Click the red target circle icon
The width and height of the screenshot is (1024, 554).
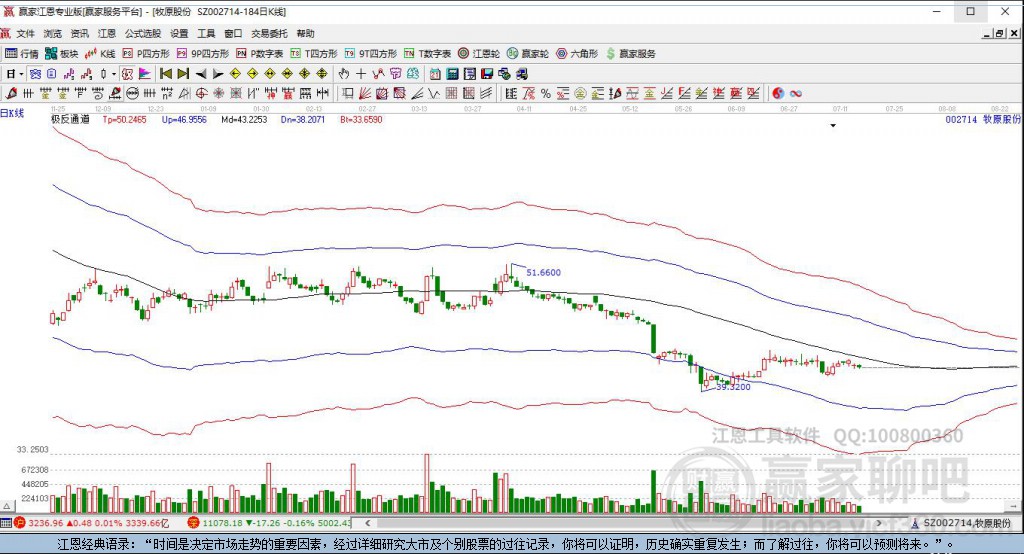(x=201, y=93)
